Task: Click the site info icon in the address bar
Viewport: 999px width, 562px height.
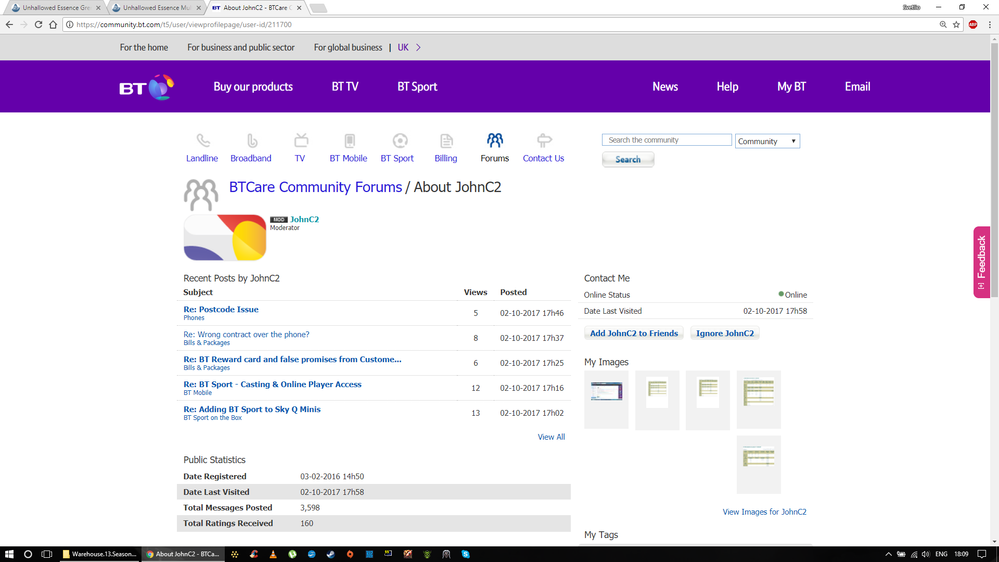Action: click(x=69, y=24)
